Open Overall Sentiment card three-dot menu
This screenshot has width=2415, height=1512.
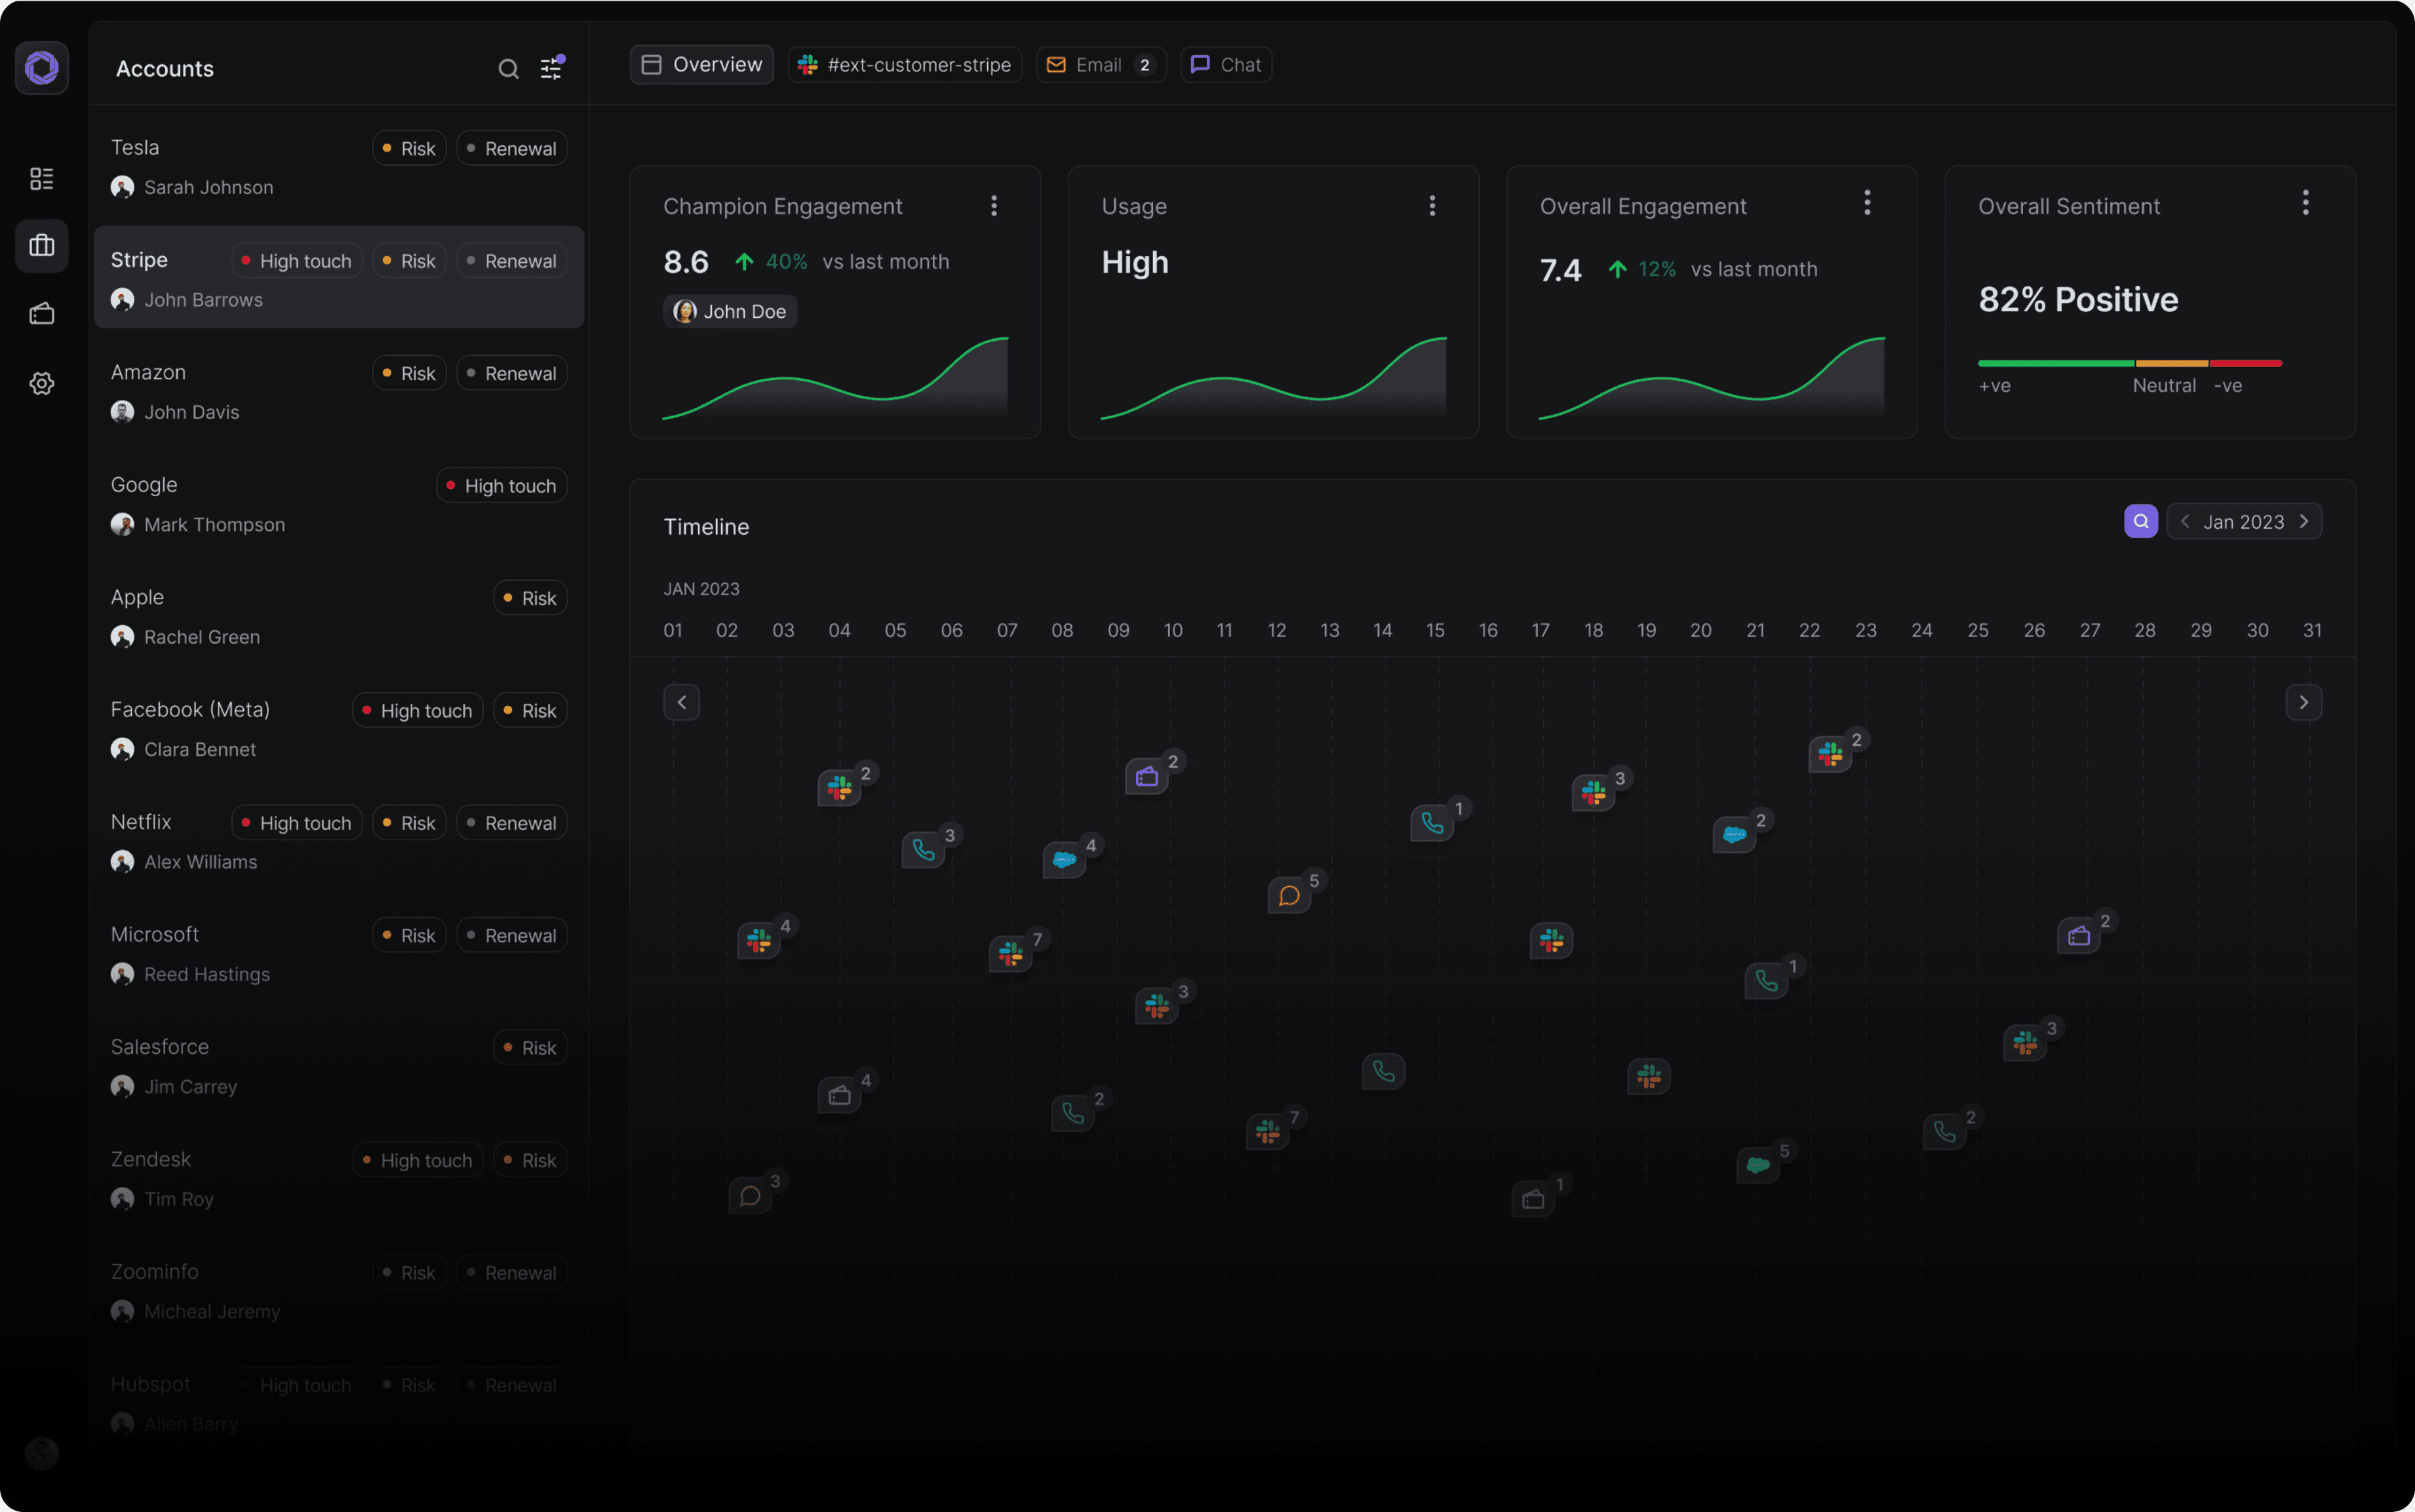tap(2305, 203)
